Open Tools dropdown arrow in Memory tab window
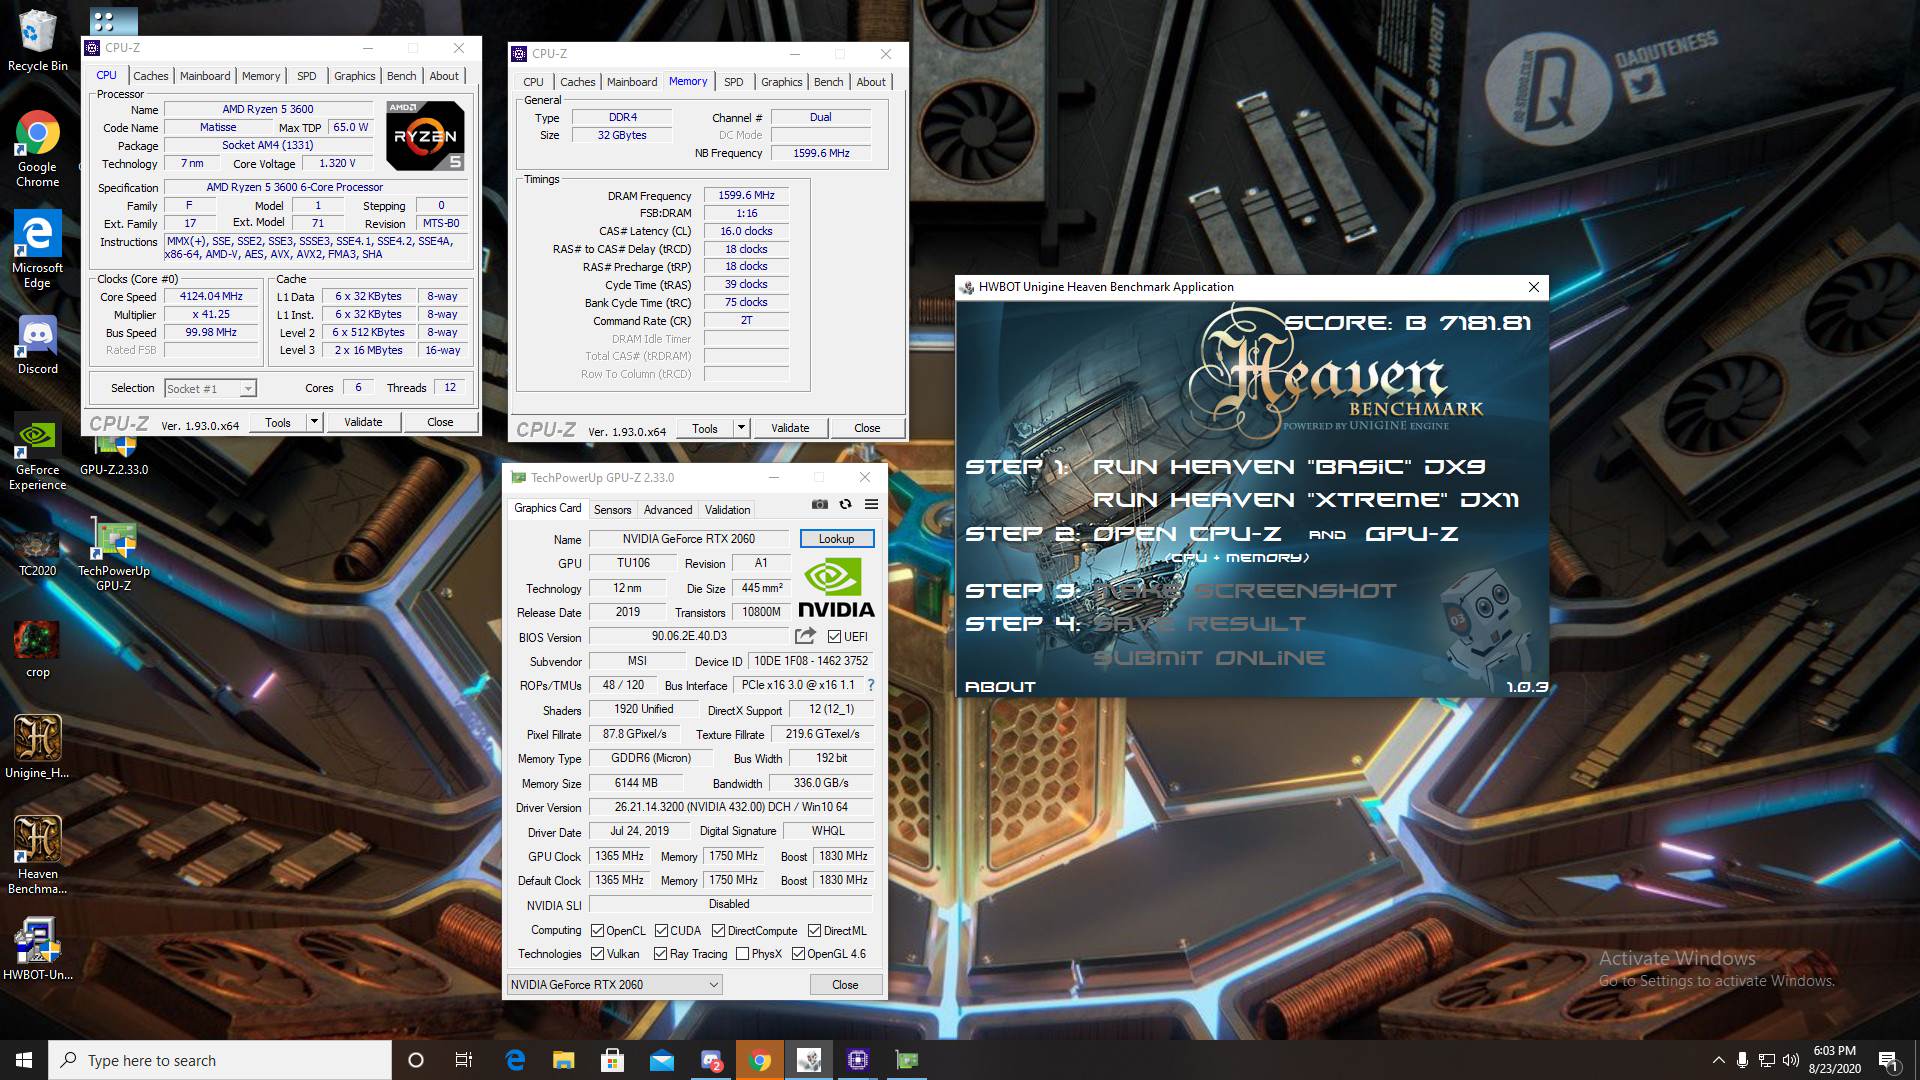This screenshot has width=1920, height=1080. 741,428
